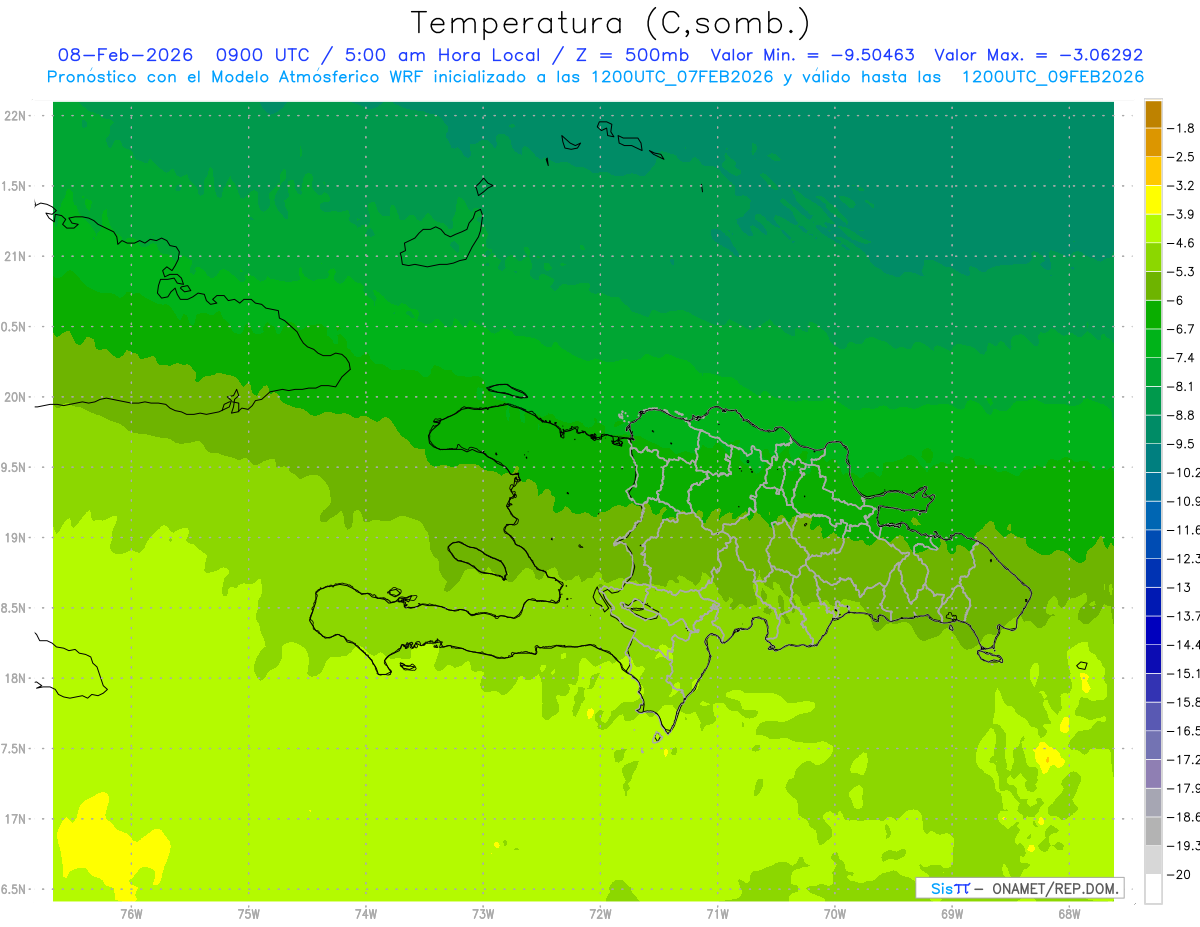Click the '74W' longitude label
Viewport: 1200px width, 927px height.
click(365, 913)
